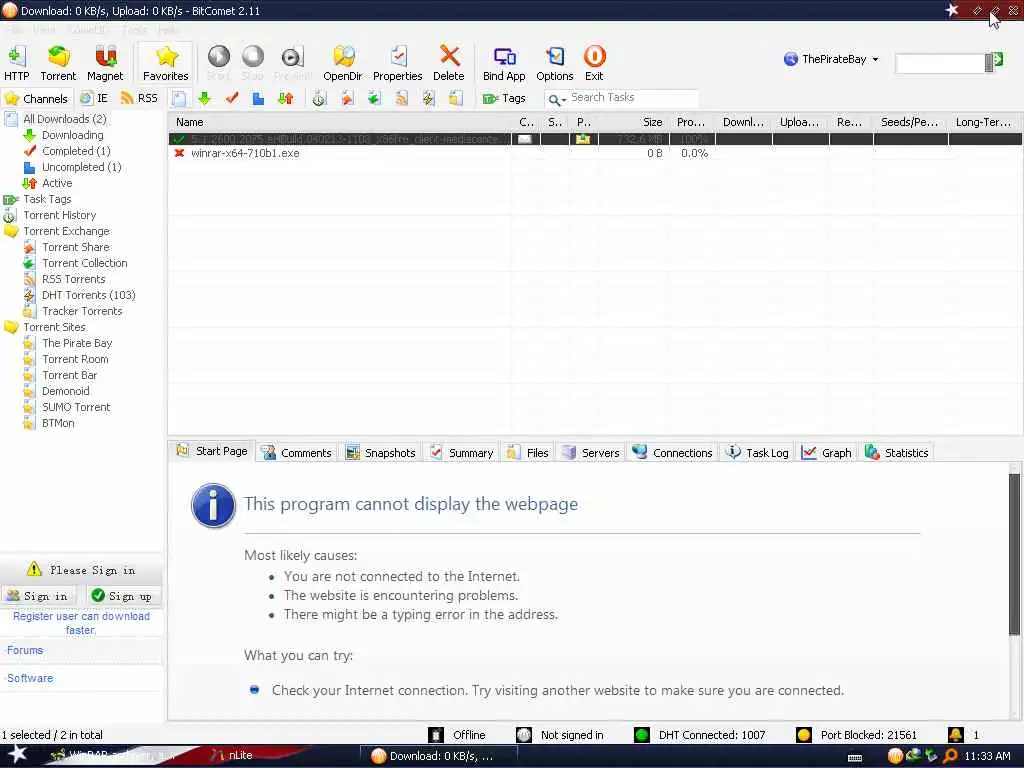Open Demonoid in Torrent Sites
Viewport: 1024px width, 768px height.
coord(65,391)
